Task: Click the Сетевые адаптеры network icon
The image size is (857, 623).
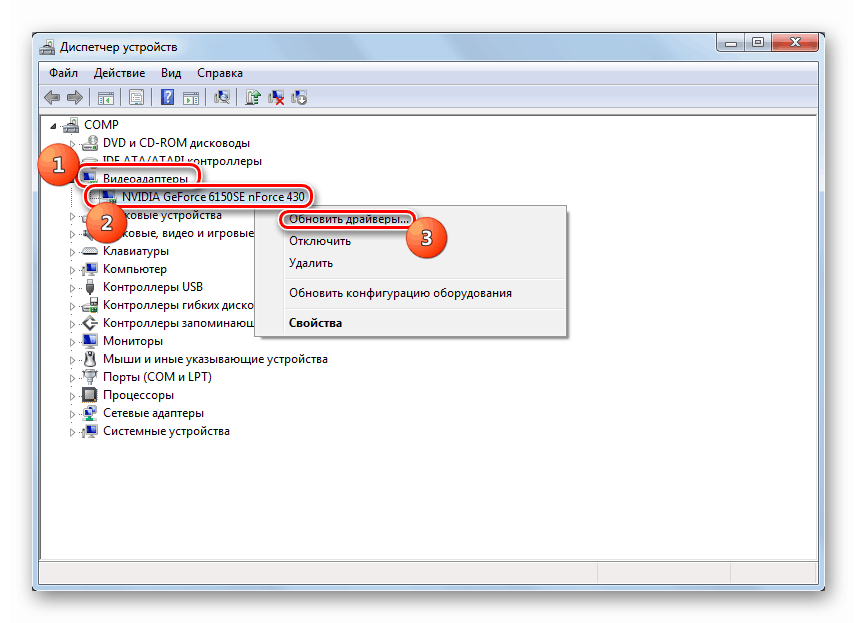Action: tap(90, 413)
